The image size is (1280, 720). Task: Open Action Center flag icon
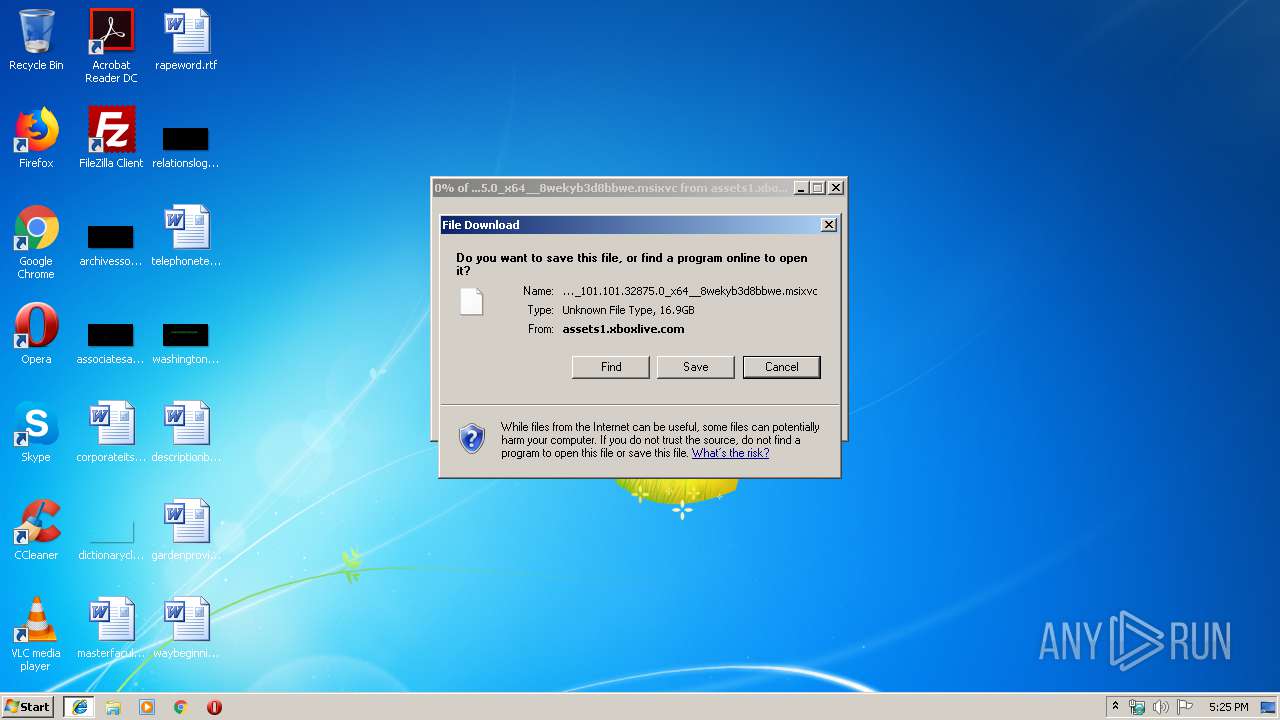(x=1185, y=707)
